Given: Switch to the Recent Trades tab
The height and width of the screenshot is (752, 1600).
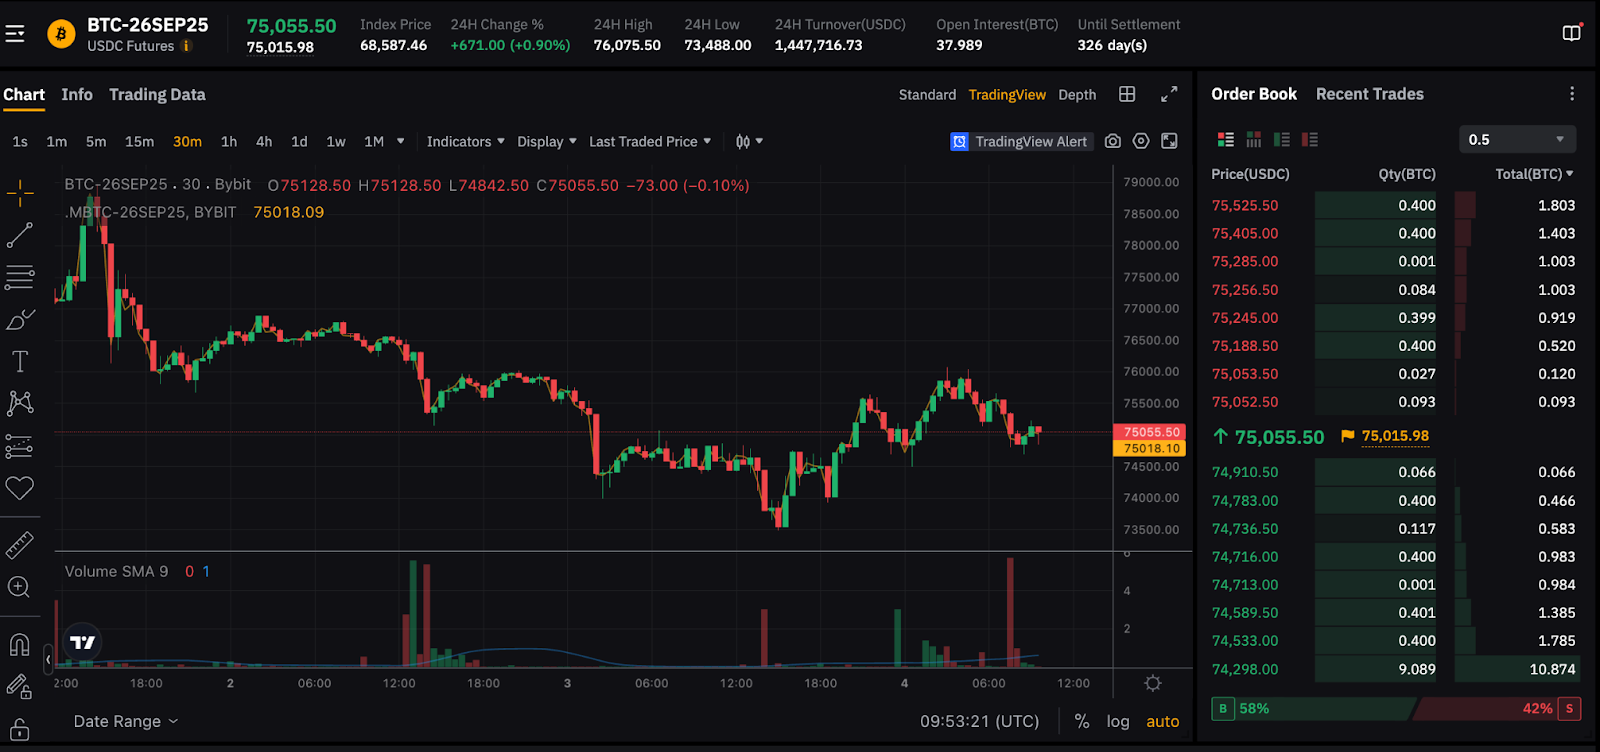Looking at the screenshot, I should pos(1369,94).
